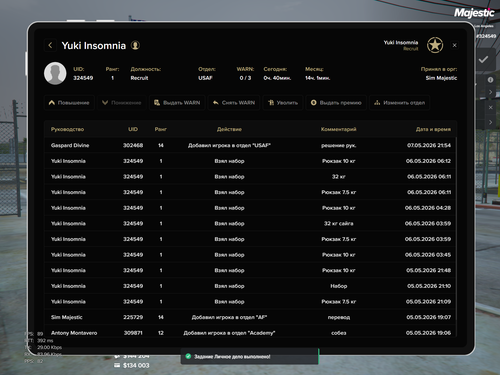Click the Дата и время column header
The width and height of the screenshot is (500, 375).
(x=433, y=129)
